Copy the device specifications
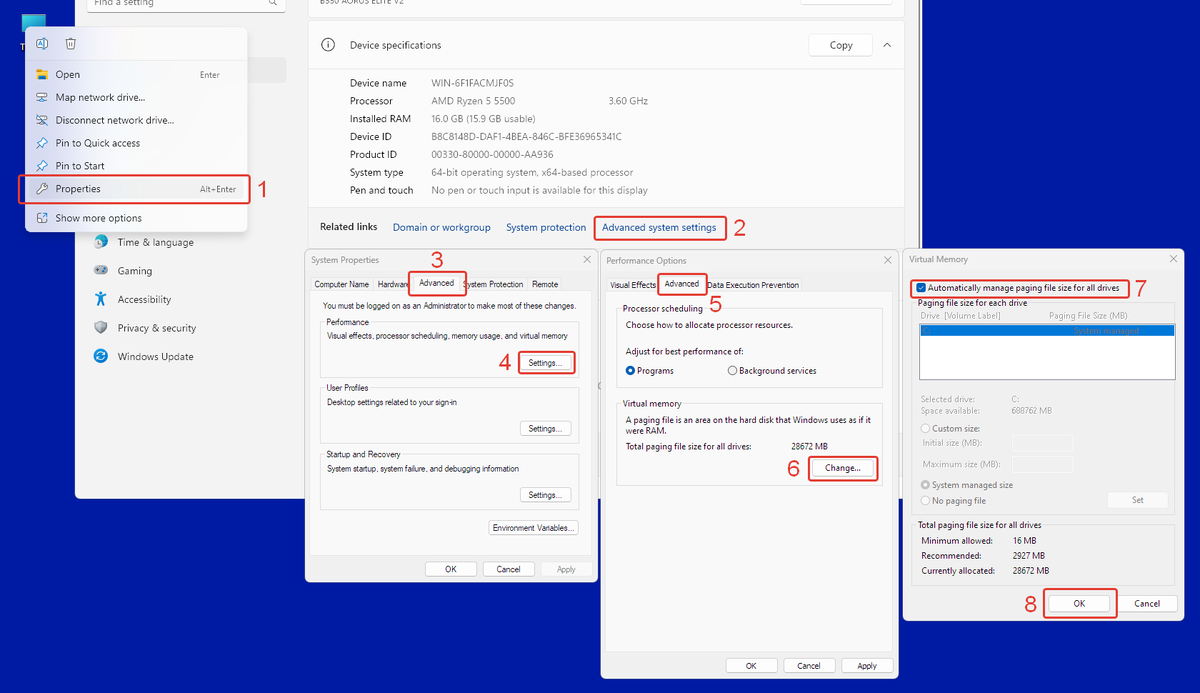The height and width of the screenshot is (693, 1200). (x=841, y=45)
